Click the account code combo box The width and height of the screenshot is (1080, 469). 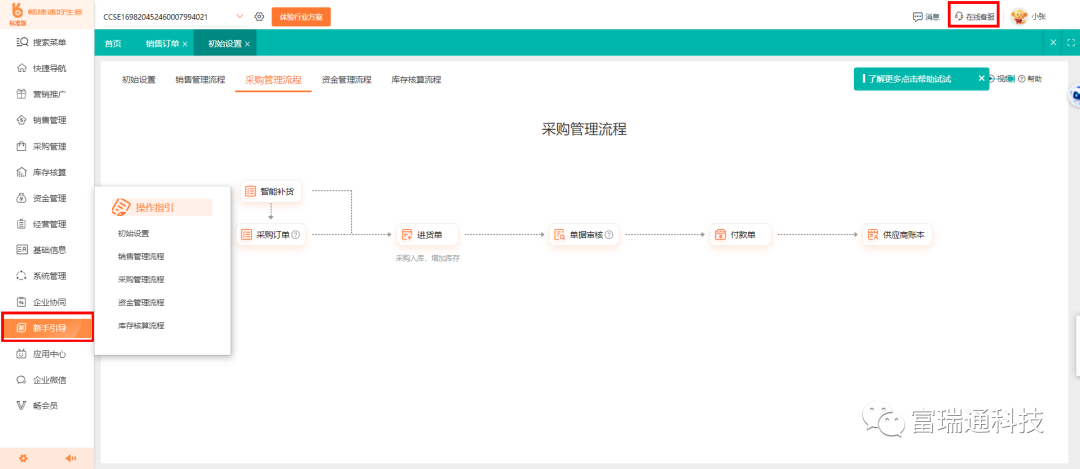click(x=174, y=16)
